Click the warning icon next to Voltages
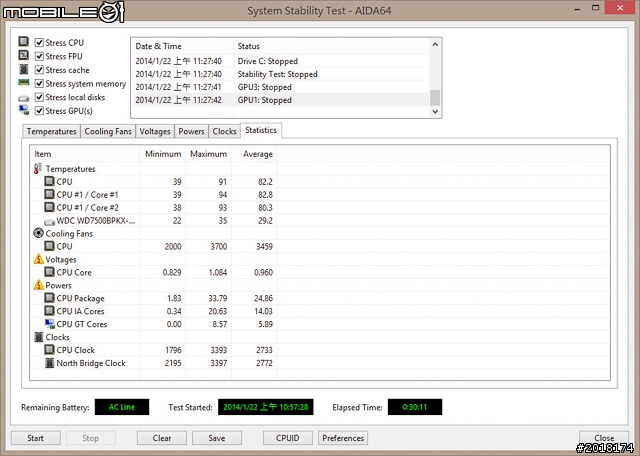This screenshot has width=640, height=456. pyautogui.click(x=38, y=259)
